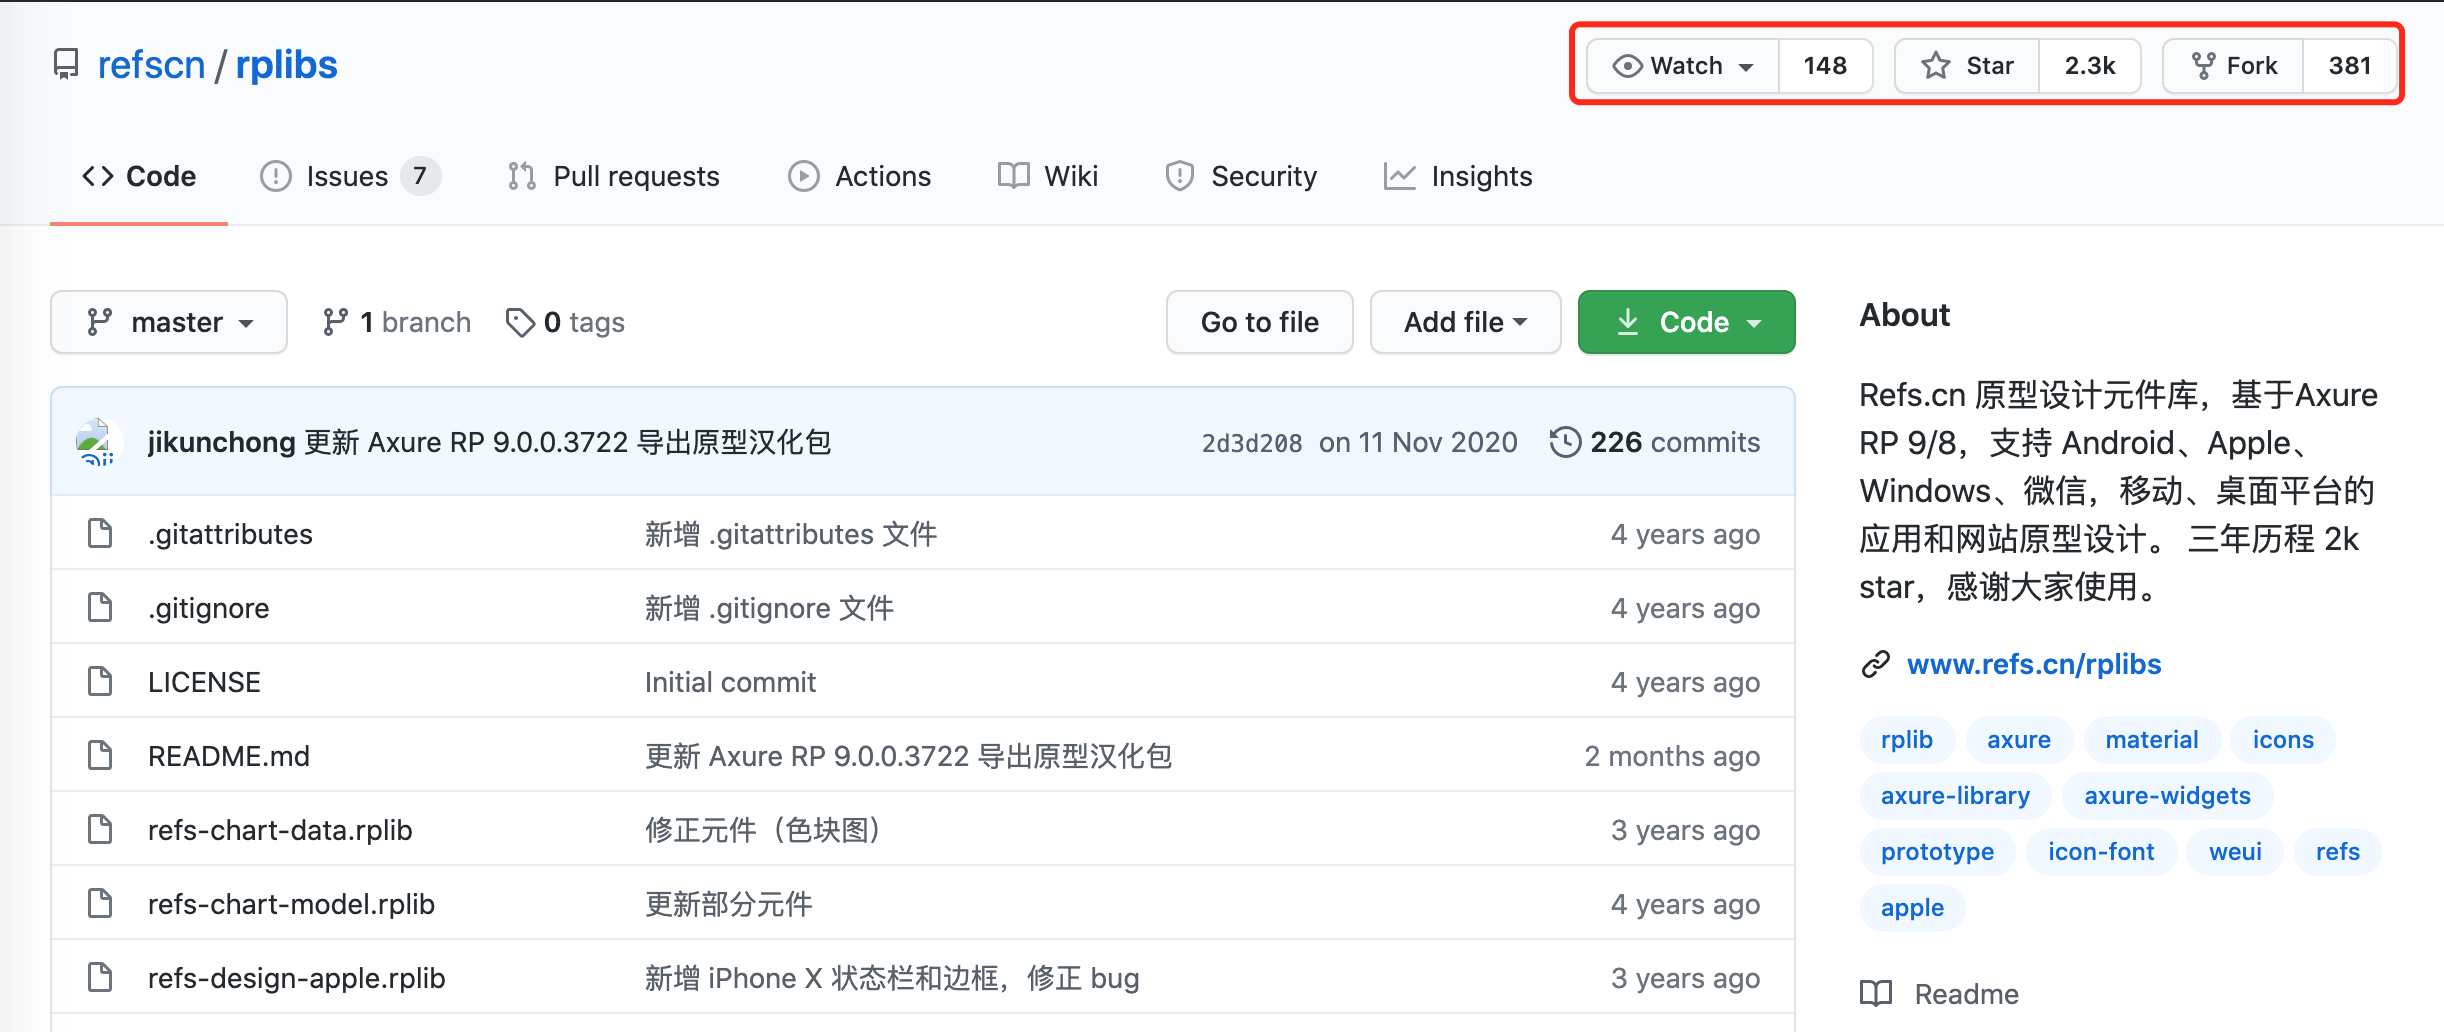Click the rplib topic tag
Screen dimensions: 2444x1032
[x=1907, y=740]
